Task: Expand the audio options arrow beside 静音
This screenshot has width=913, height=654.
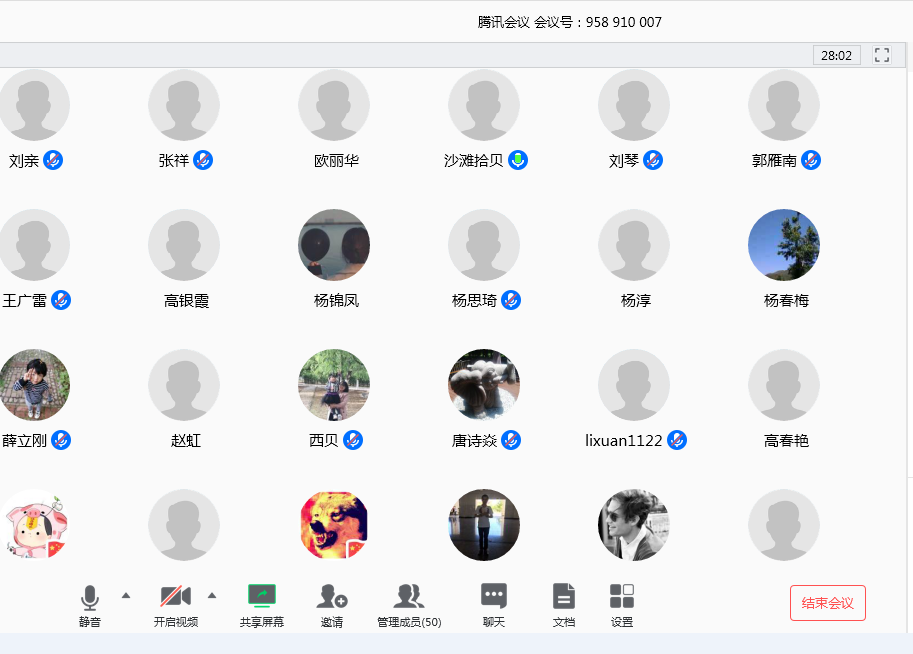Action: tap(126, 595)
